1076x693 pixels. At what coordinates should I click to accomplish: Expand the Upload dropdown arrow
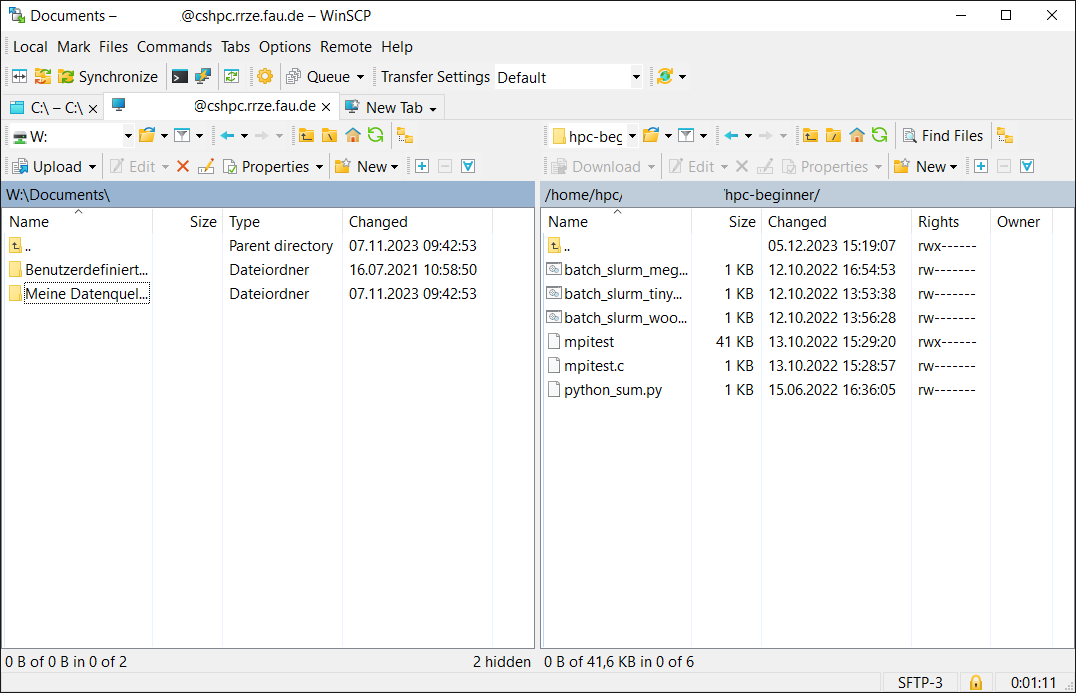[x=93, y=167]
